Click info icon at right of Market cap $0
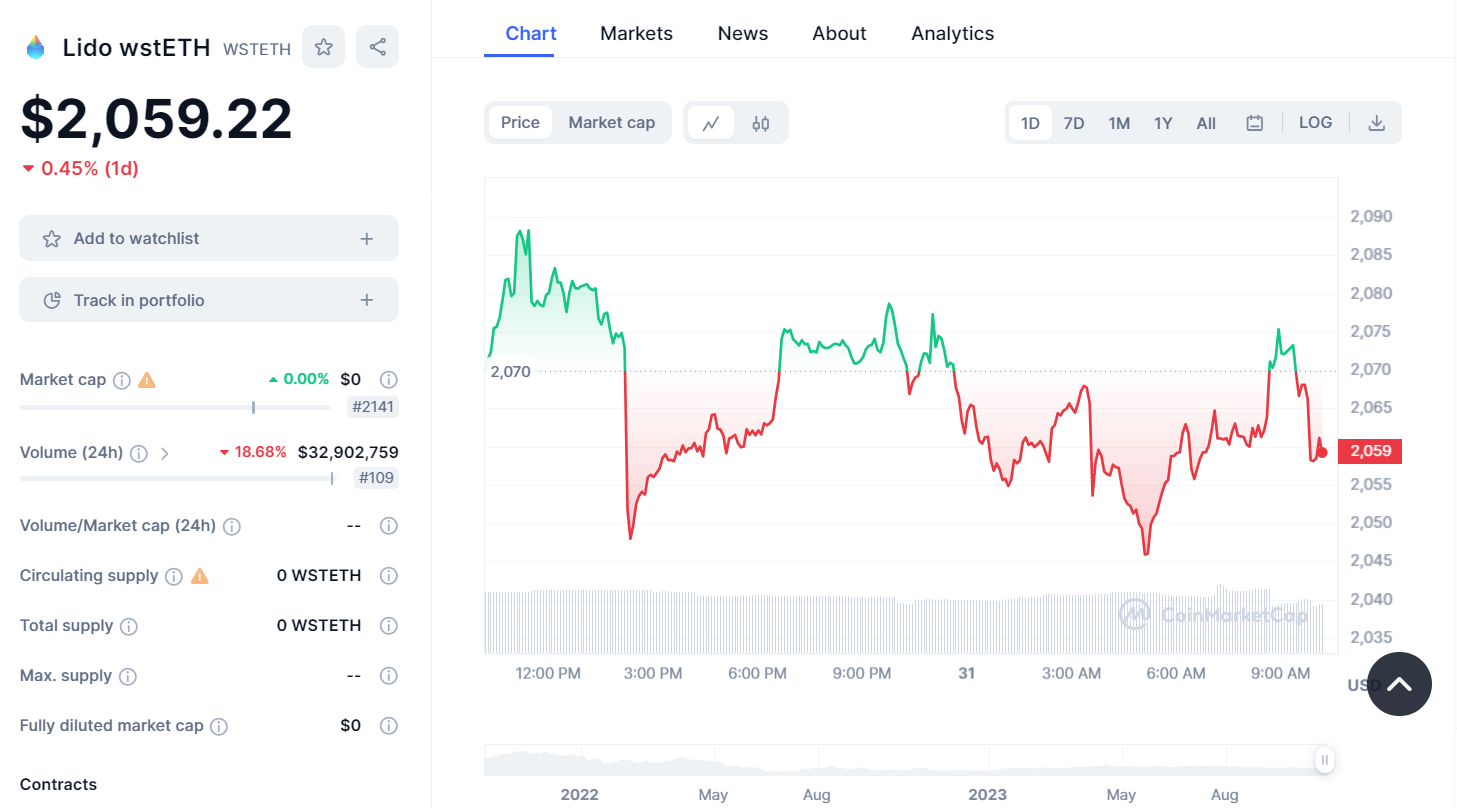Image resolution: width=1457 pixels, height=808 pixels. pos(389,380)
